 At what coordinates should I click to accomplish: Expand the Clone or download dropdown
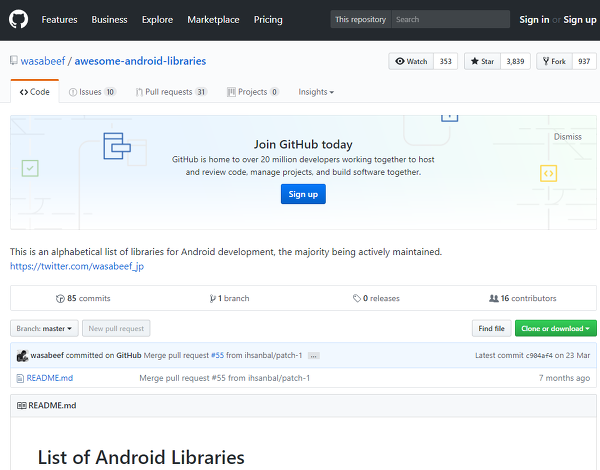tap(556, 328)
